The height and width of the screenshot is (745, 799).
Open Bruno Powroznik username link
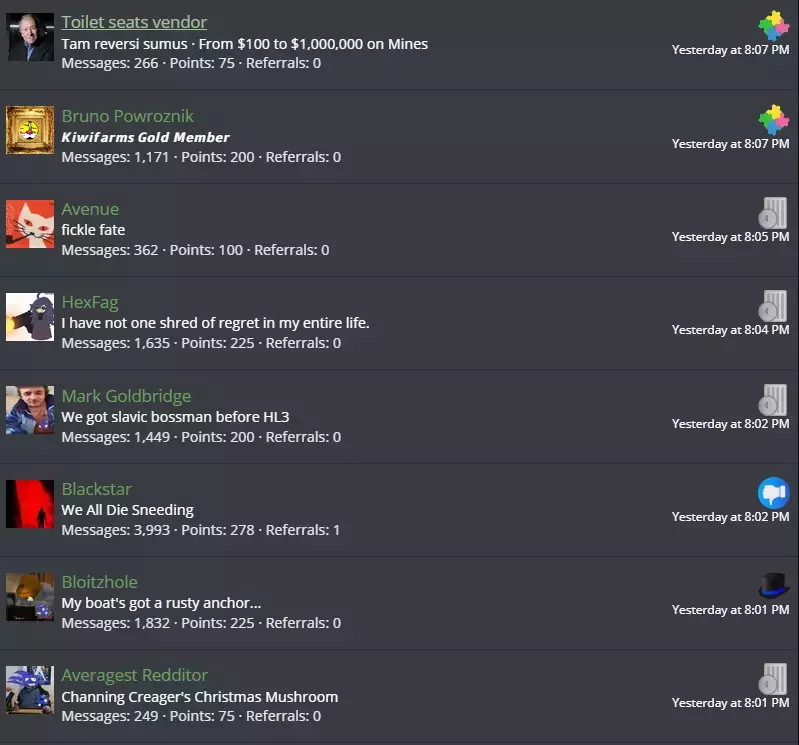[x=127, y=116]
